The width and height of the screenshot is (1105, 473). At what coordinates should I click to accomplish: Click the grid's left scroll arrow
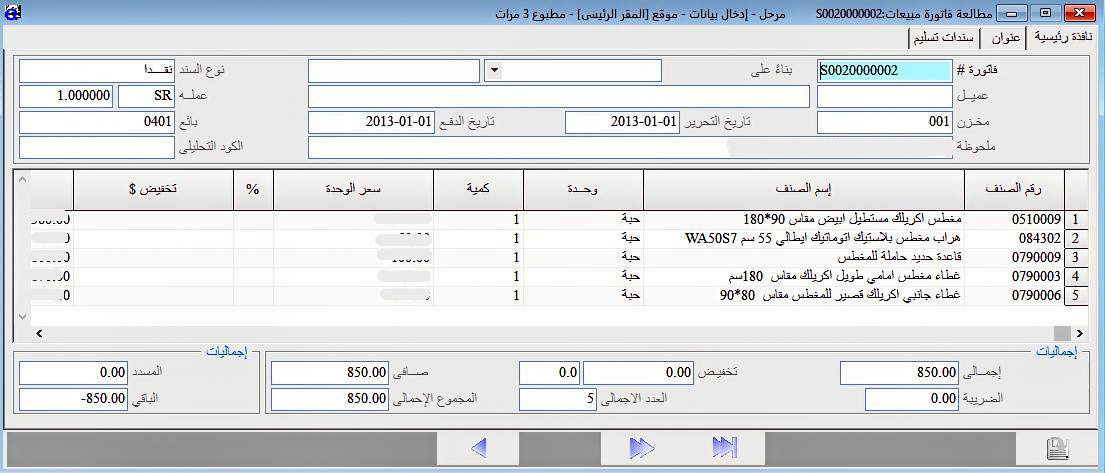(x=39, y=332)
